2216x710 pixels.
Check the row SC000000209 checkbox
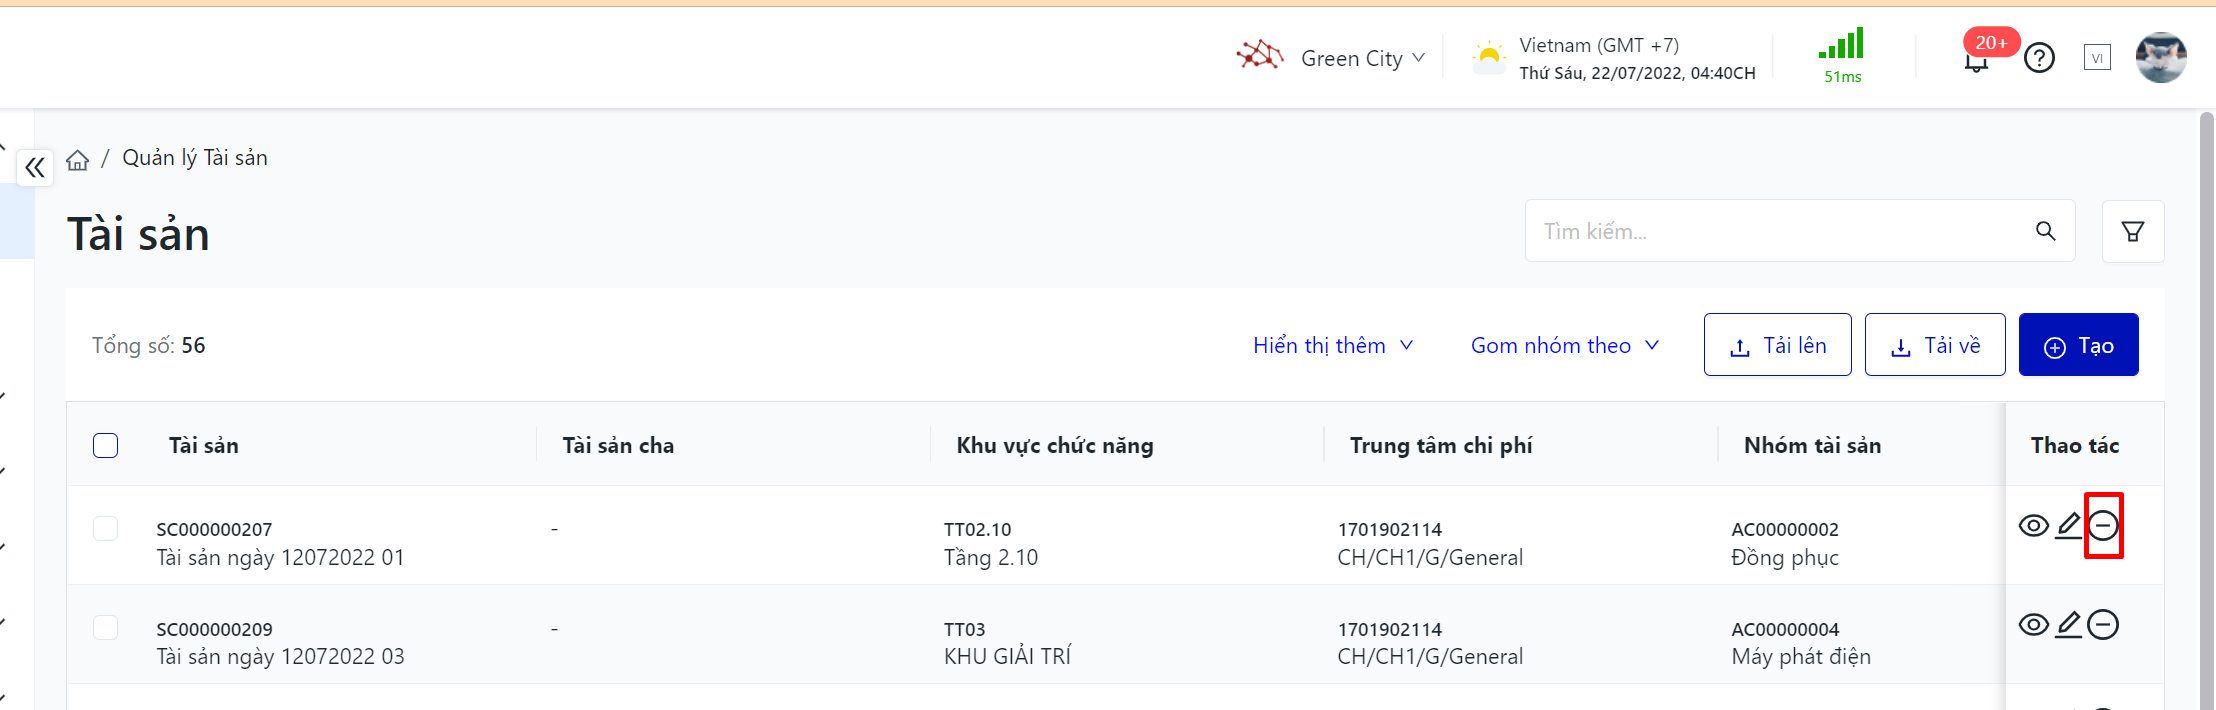(106, 627)
